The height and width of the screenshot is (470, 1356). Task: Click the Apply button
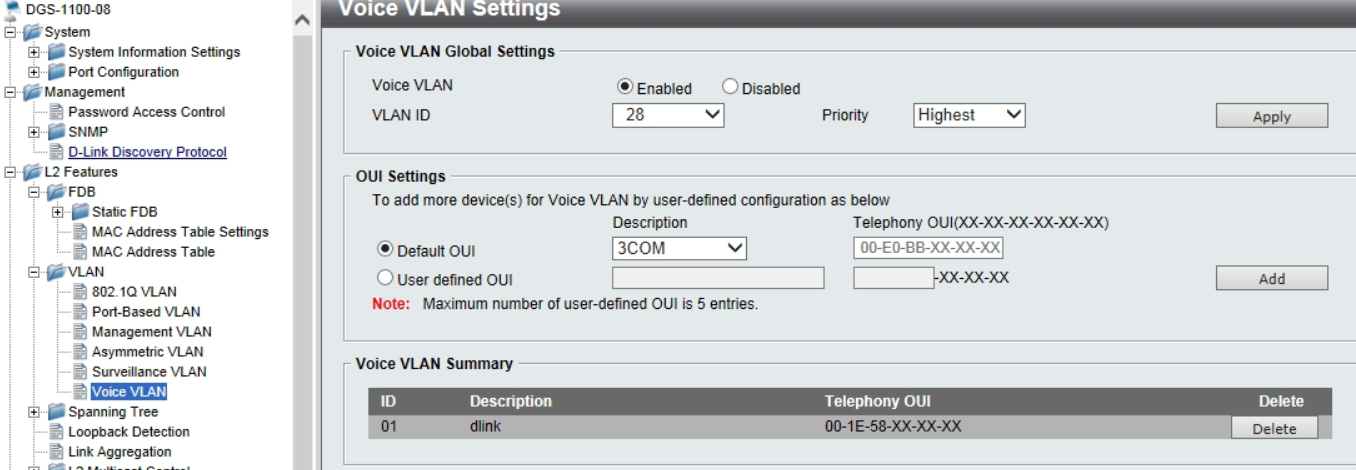(1271, 116)
